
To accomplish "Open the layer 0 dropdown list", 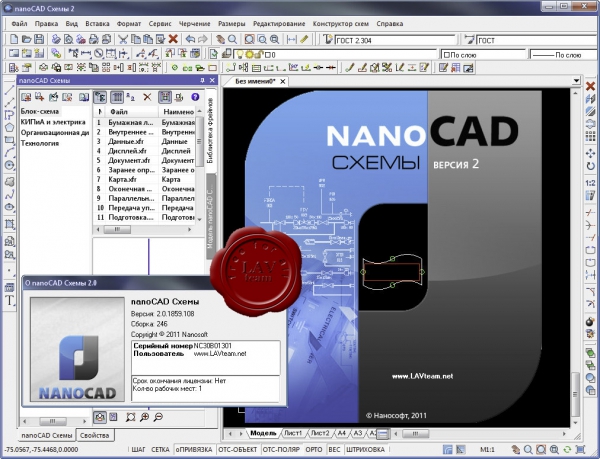I will 336,54.
